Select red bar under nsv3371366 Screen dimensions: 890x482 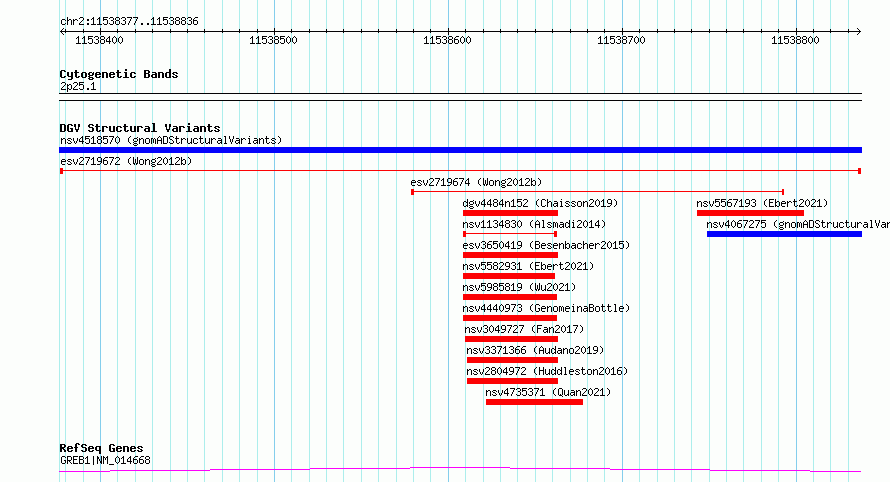click(x=513, y=360)
